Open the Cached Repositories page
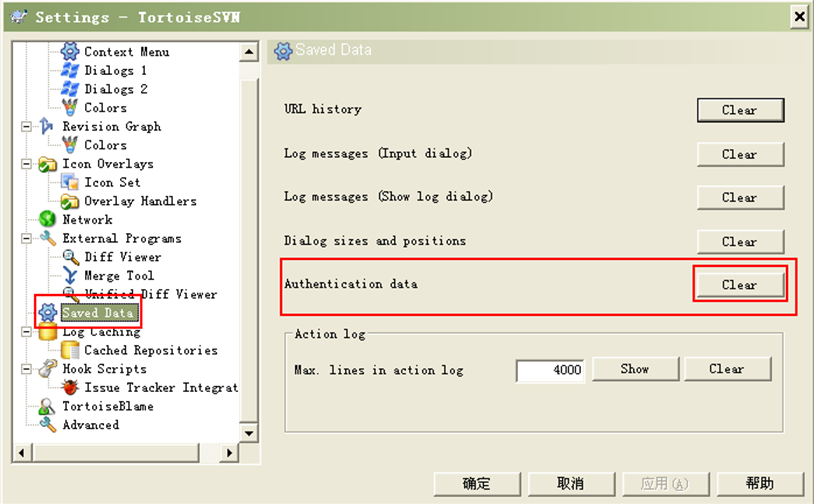The image size is (814, 504). click(151, 350)
